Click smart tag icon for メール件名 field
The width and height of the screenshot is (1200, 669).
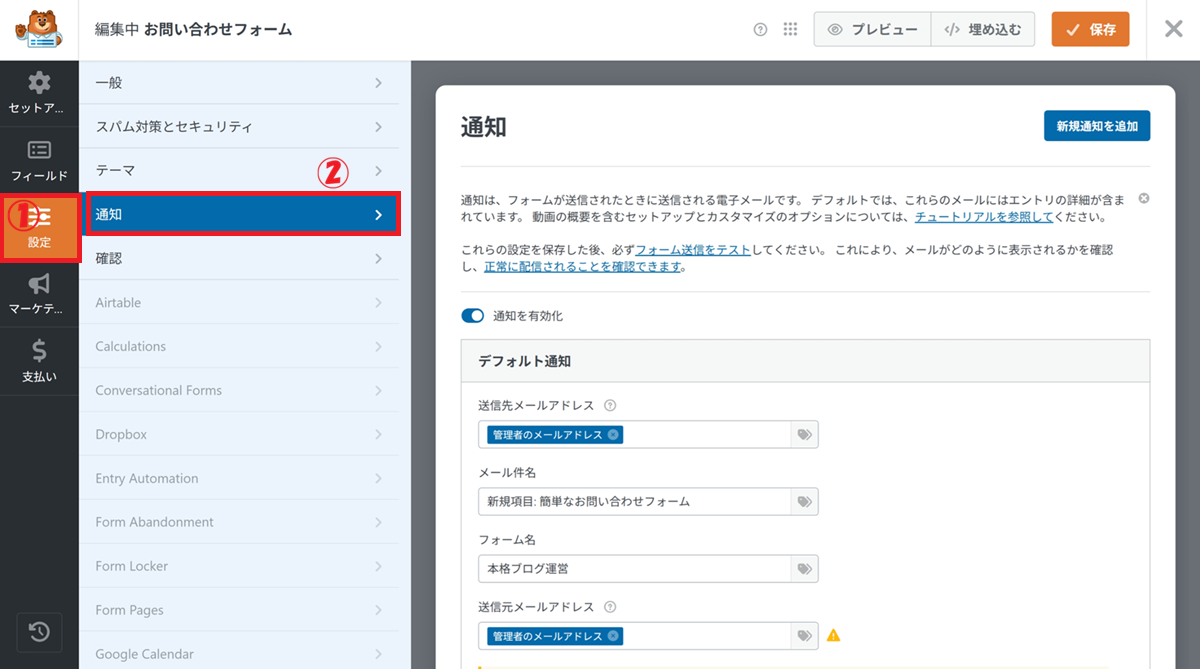click(x=804, y=502)
